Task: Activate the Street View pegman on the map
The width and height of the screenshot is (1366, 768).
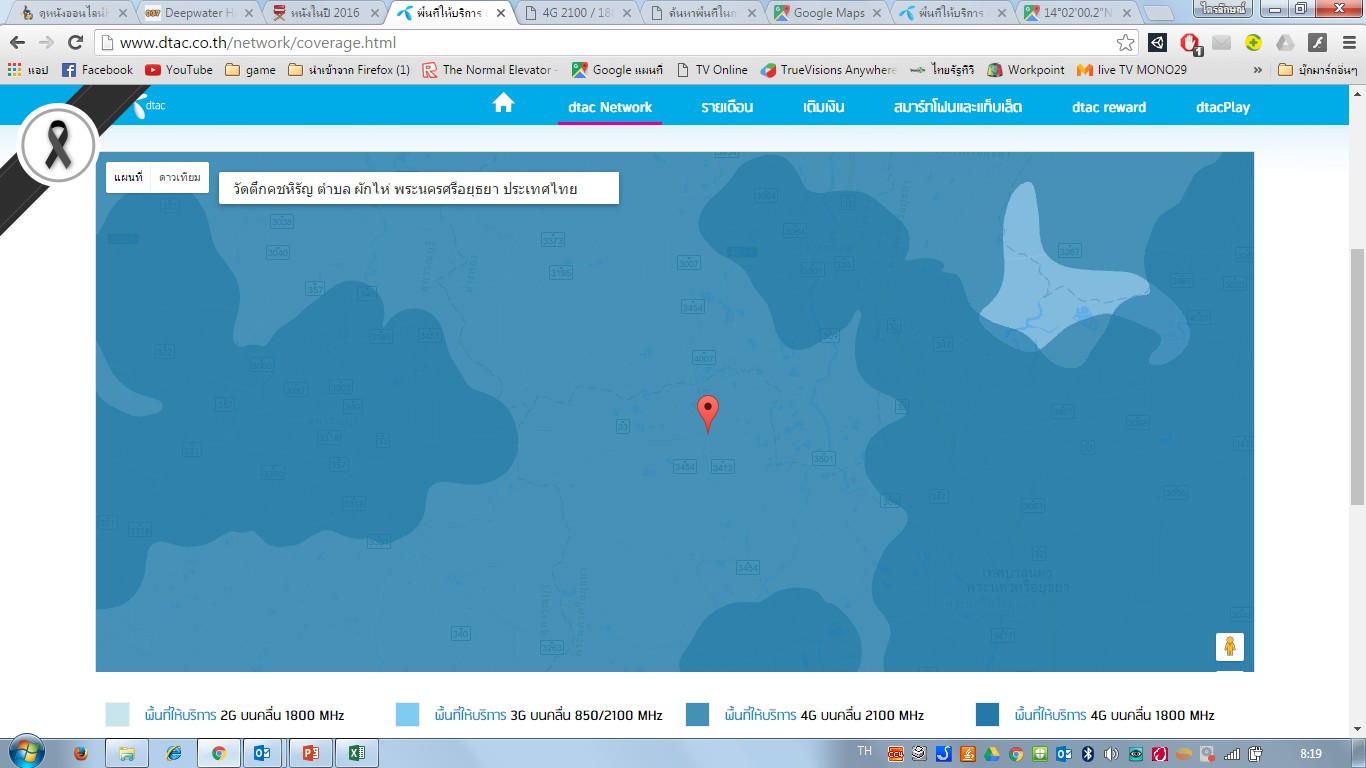Action: [x=1230, y=647]
